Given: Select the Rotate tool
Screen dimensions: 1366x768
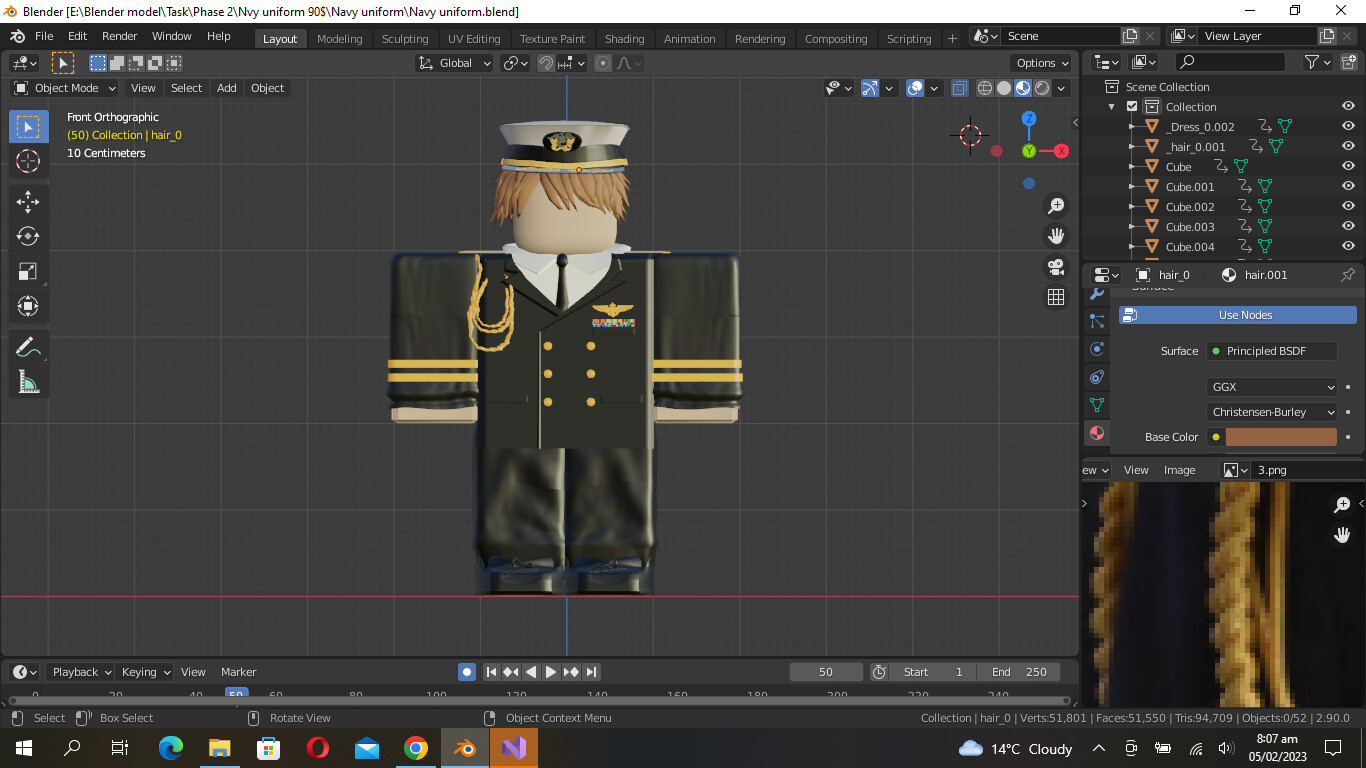Looking at the screenshot, I should click(x=28, y=236).
